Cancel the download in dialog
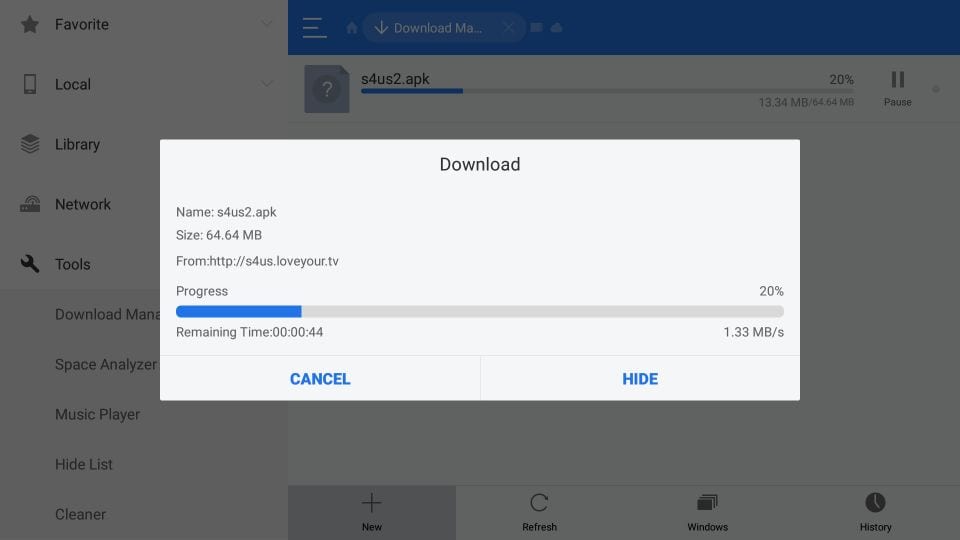Screen dimensions: 960x540 [320, 378]
